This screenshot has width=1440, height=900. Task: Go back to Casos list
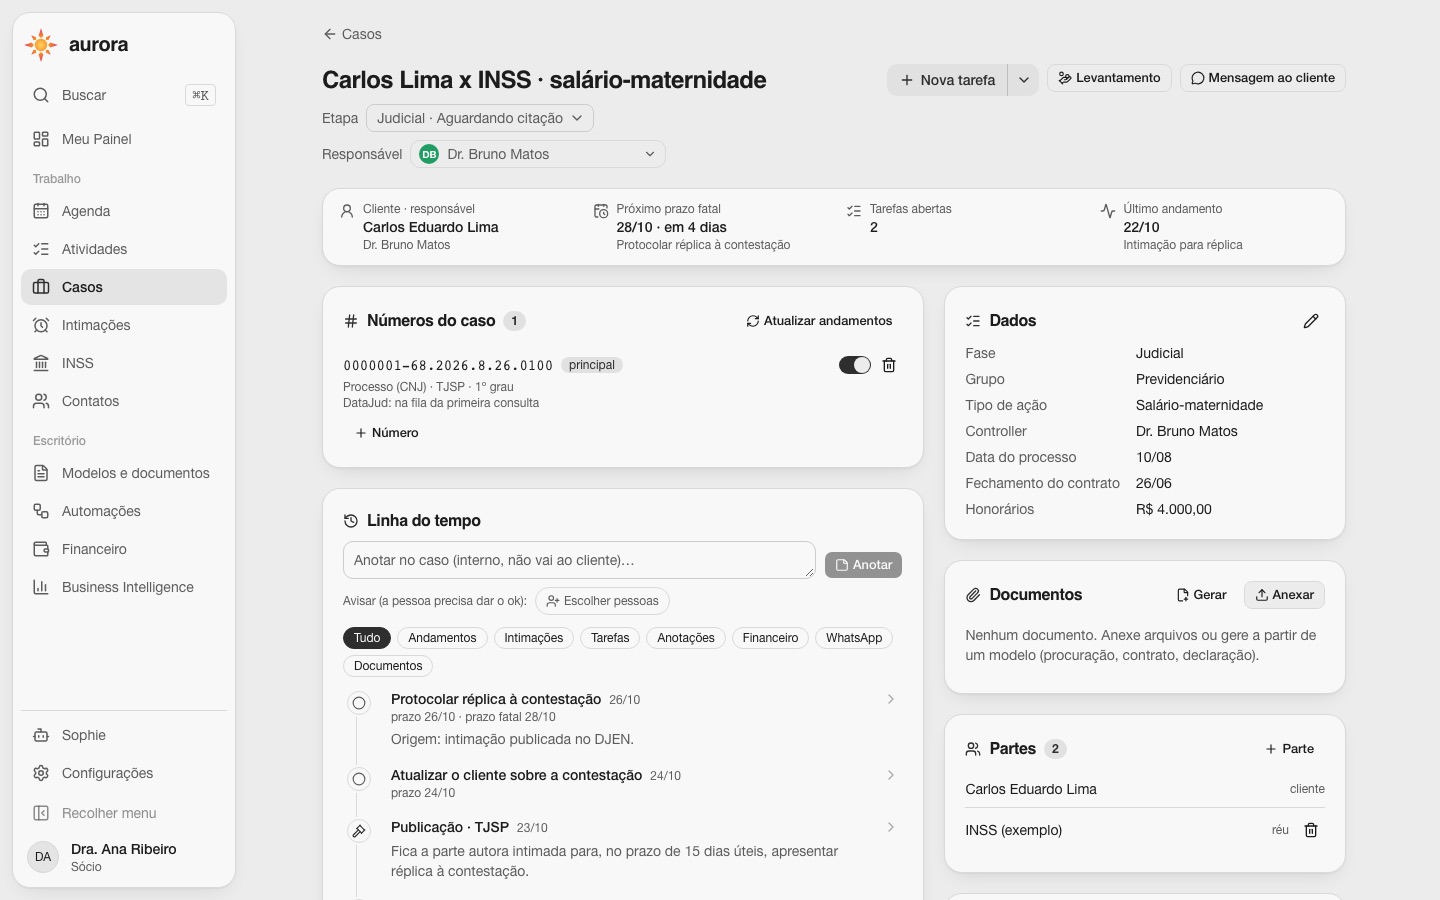pyautogui.click(x=352, y=34)
